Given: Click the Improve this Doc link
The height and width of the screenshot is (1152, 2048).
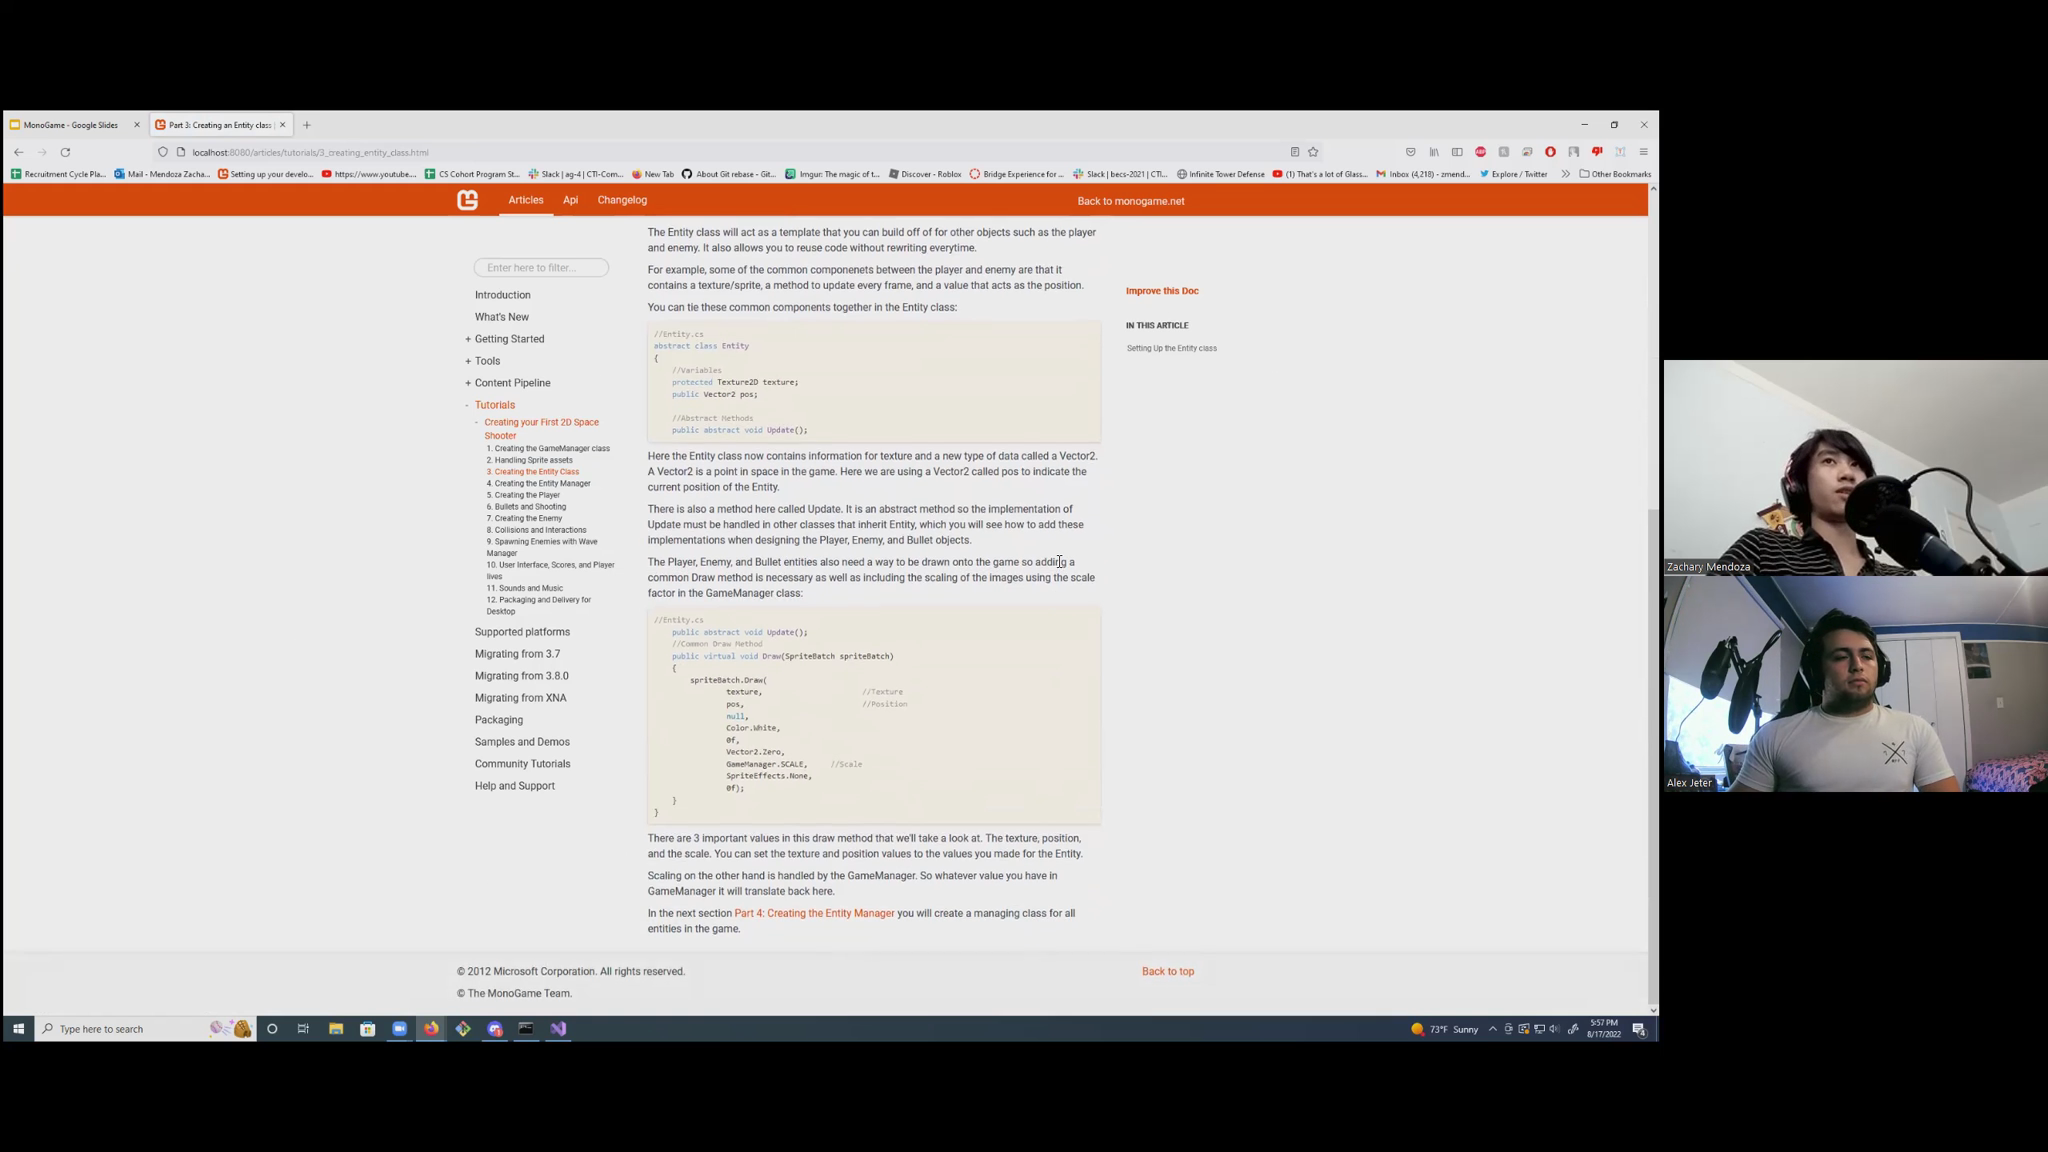Looking at the screenshot, I should point(1161,291).
